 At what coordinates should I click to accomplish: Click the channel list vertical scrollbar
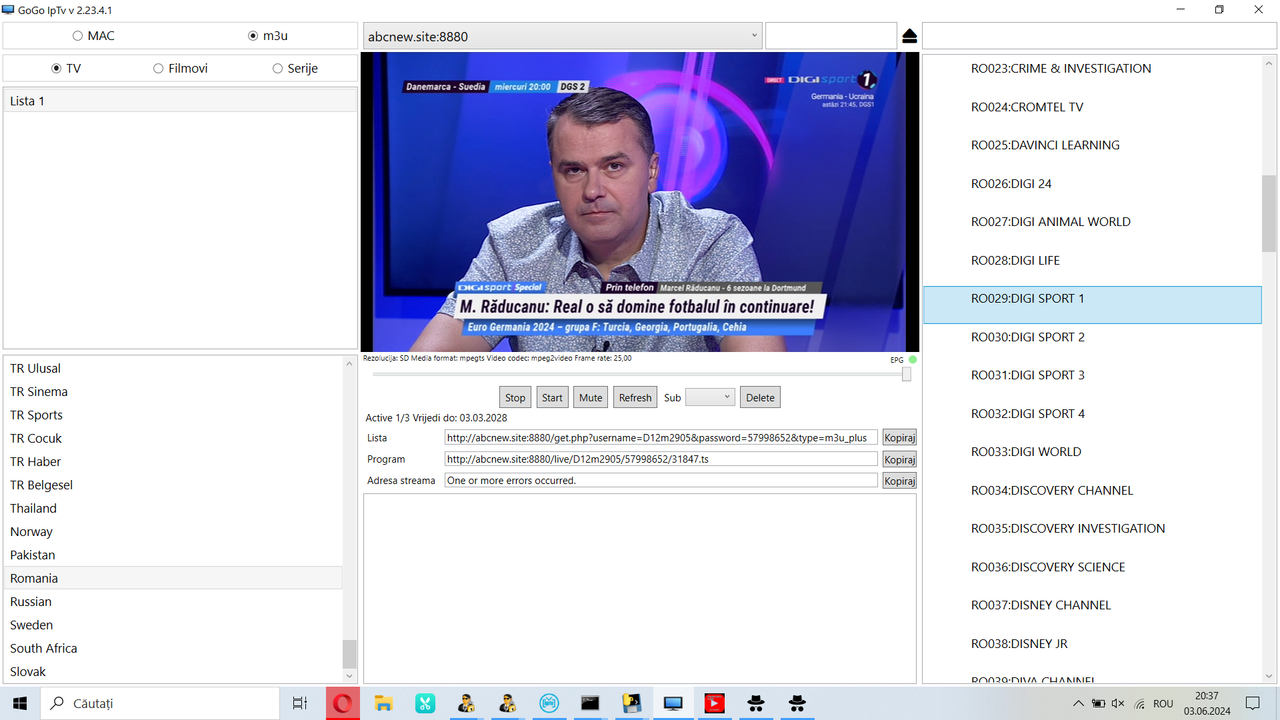click(1269, 212)
